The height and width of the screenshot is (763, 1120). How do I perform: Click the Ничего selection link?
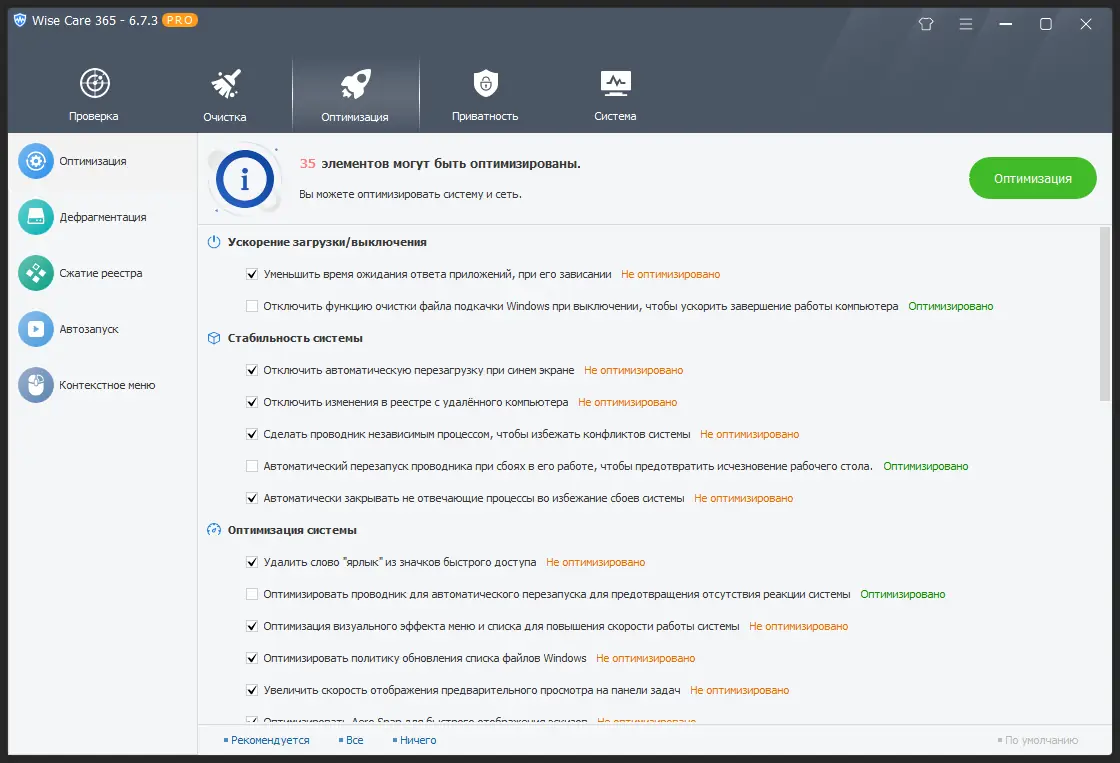click(x=418, y=740)
